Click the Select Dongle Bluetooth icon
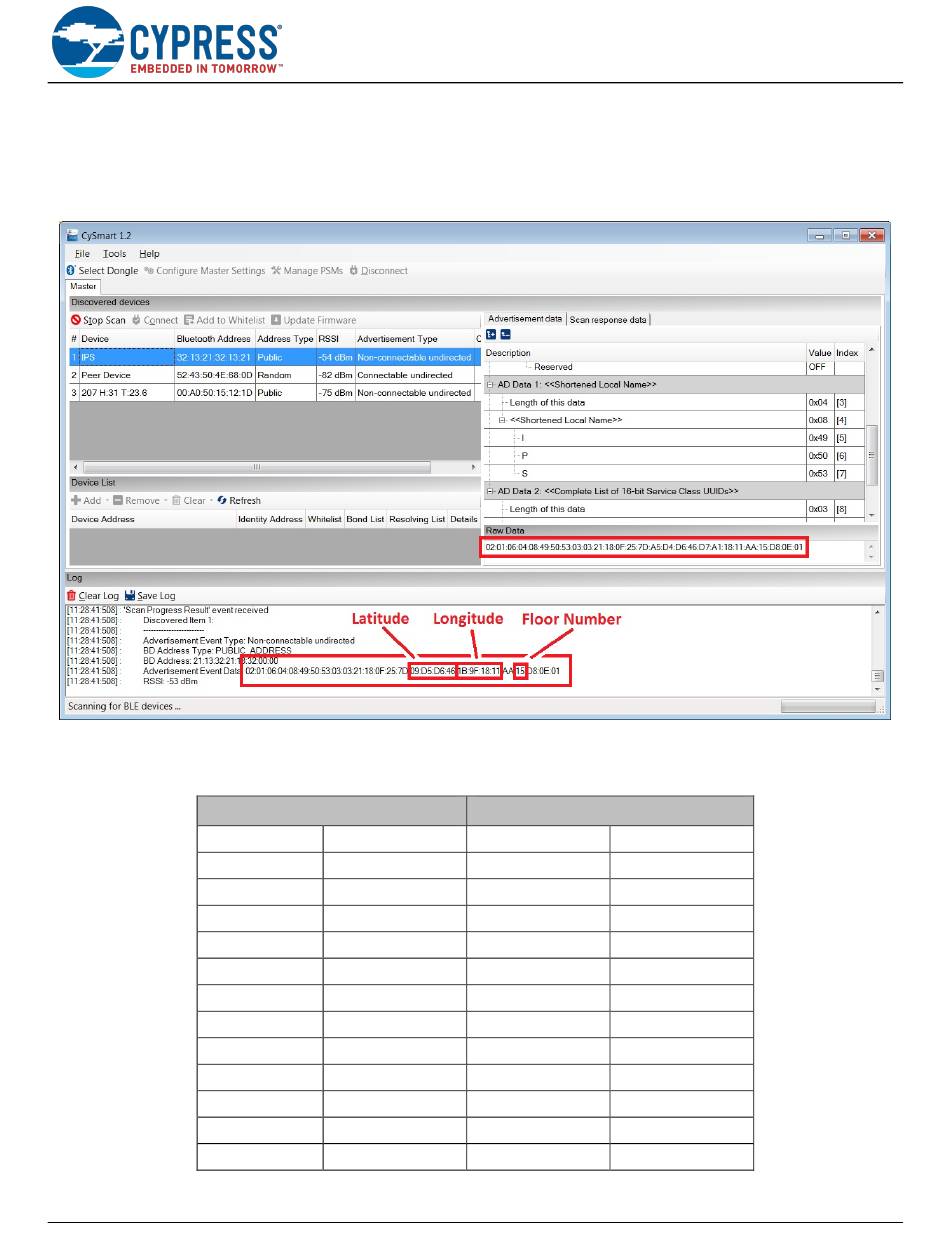The height and width of the screenshot is (1254, 950). click(71, 271)
